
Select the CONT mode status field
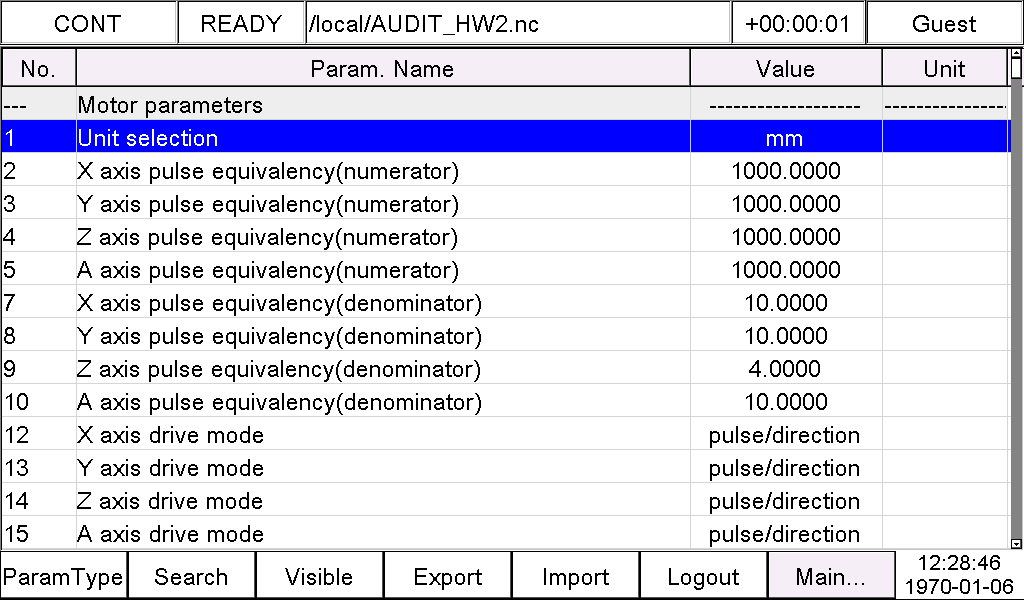click(88, 24)
